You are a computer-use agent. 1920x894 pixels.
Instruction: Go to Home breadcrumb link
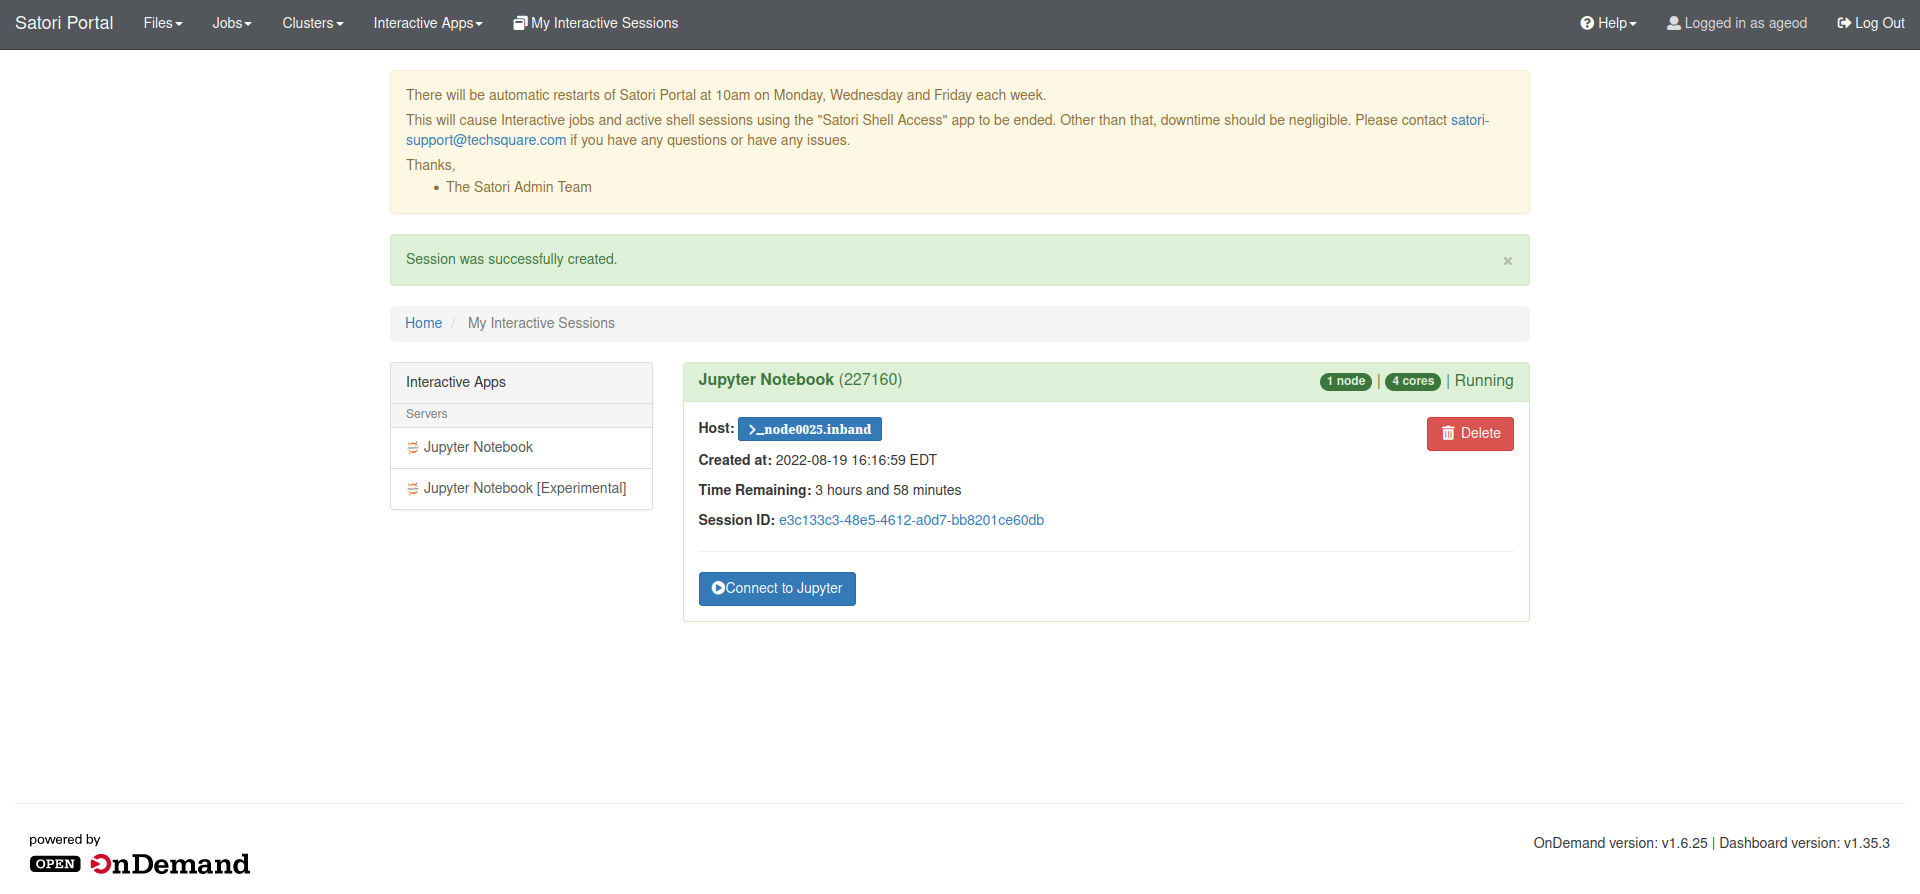click(x=423, y=323)
